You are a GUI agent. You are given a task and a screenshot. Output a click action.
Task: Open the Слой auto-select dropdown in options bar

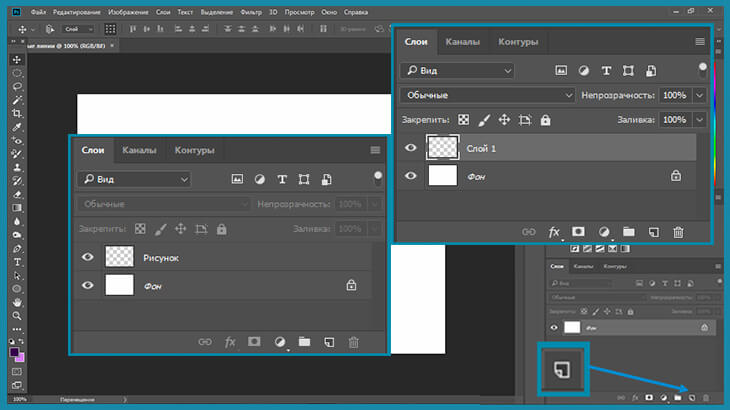(x=78, y=29)
